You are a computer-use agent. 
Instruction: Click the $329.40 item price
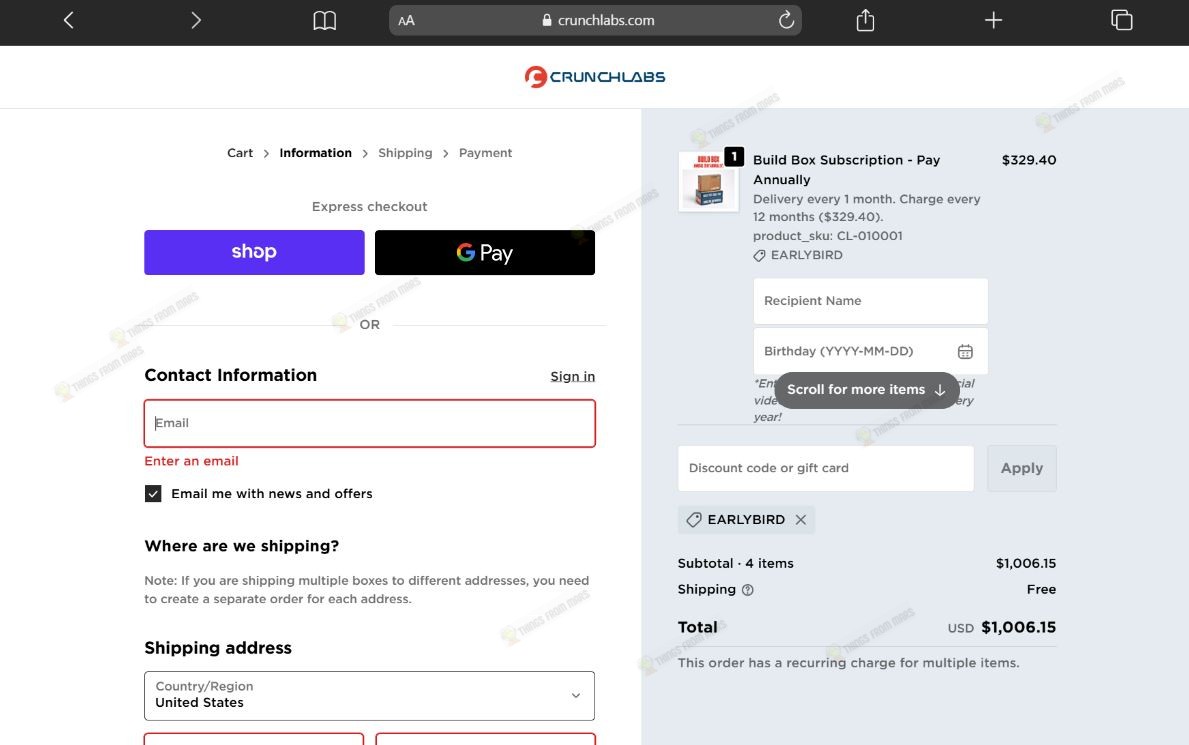coord(1029,160)
